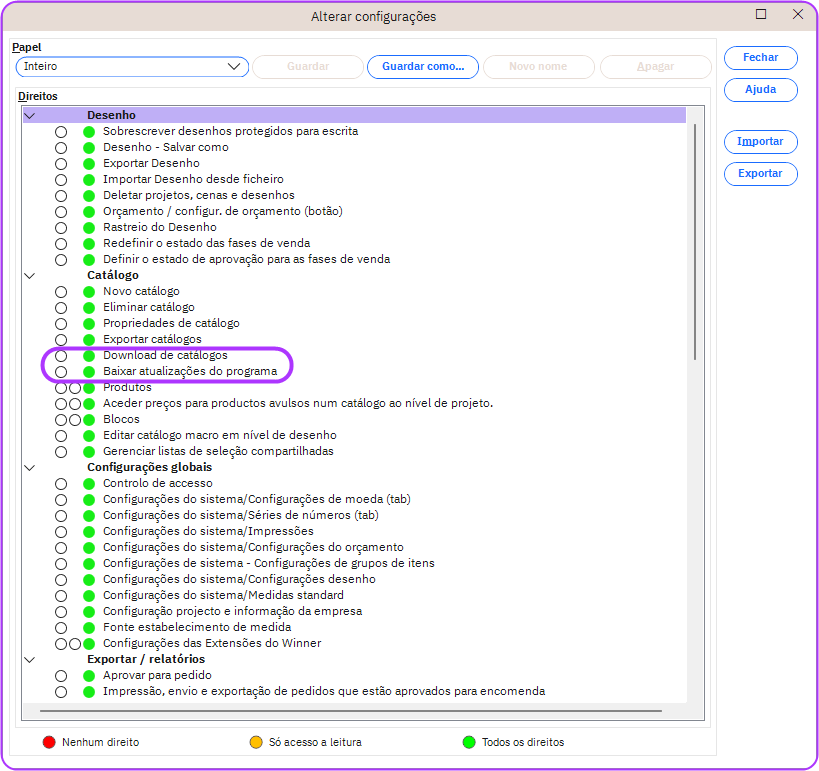Click green dot beside Exportar Desenho
The image size is (819, 771).
pyautogui.click(x=89, y=163)
